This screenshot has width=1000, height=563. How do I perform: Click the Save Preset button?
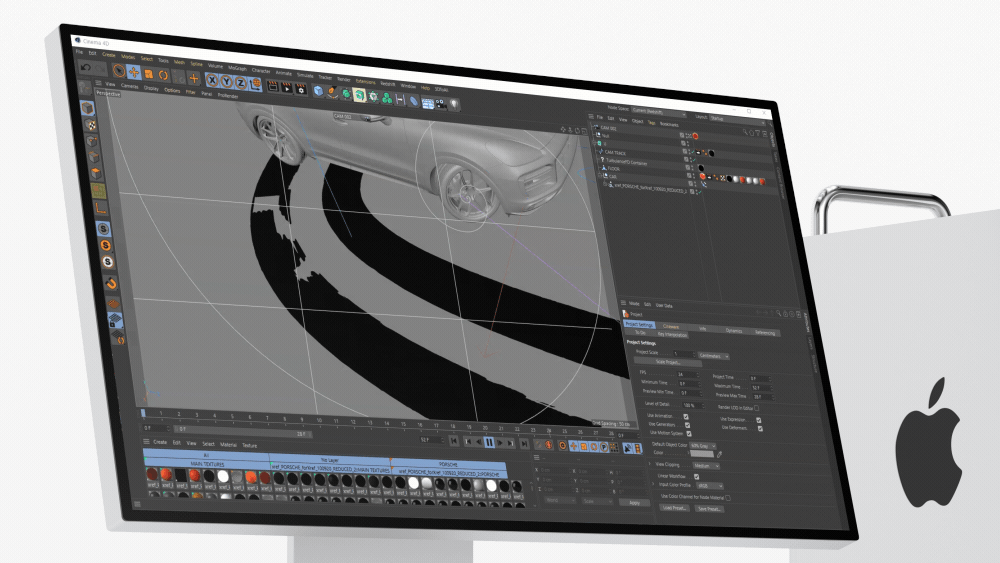click(709, 509)
